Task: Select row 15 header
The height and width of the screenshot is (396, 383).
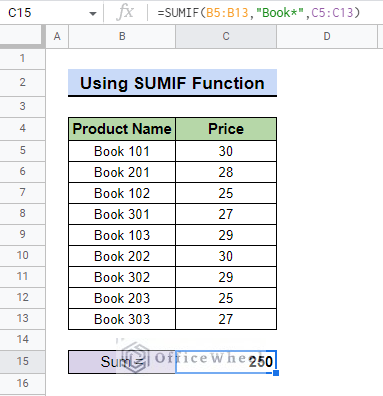Action: click(x=22, y=362)
